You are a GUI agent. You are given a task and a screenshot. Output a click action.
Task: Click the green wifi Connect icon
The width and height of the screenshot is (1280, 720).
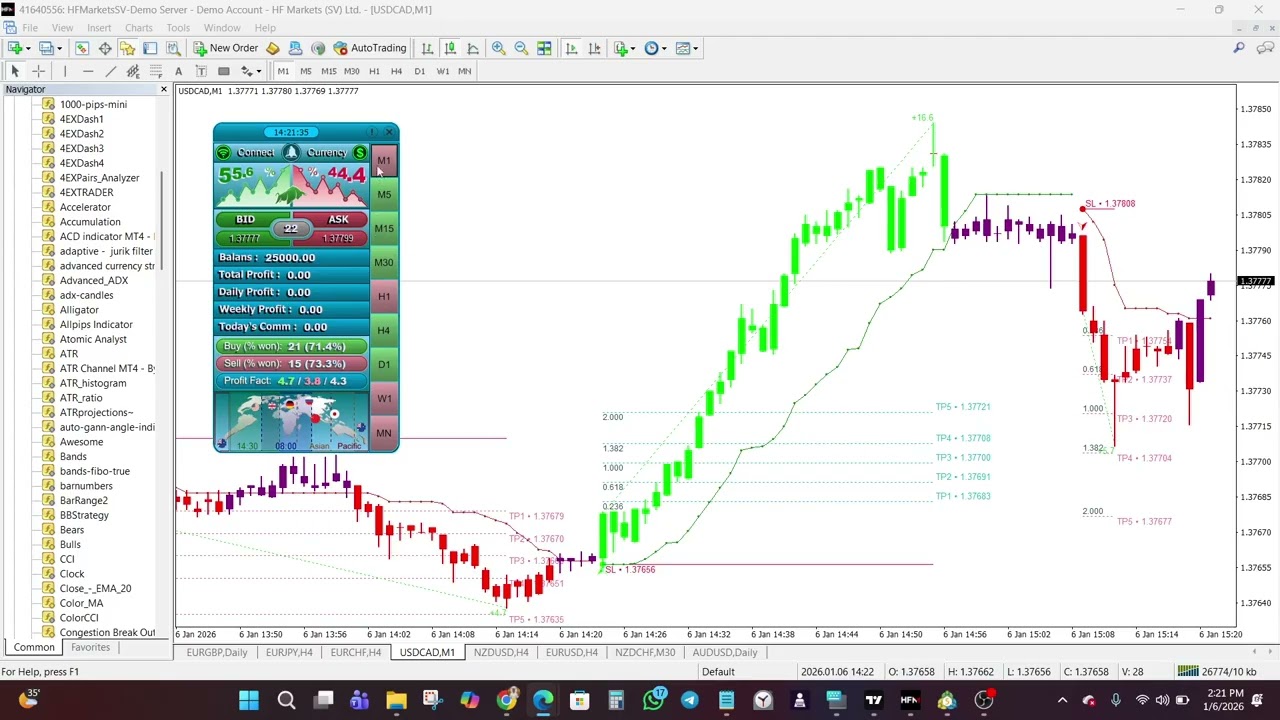pos(224,153)
